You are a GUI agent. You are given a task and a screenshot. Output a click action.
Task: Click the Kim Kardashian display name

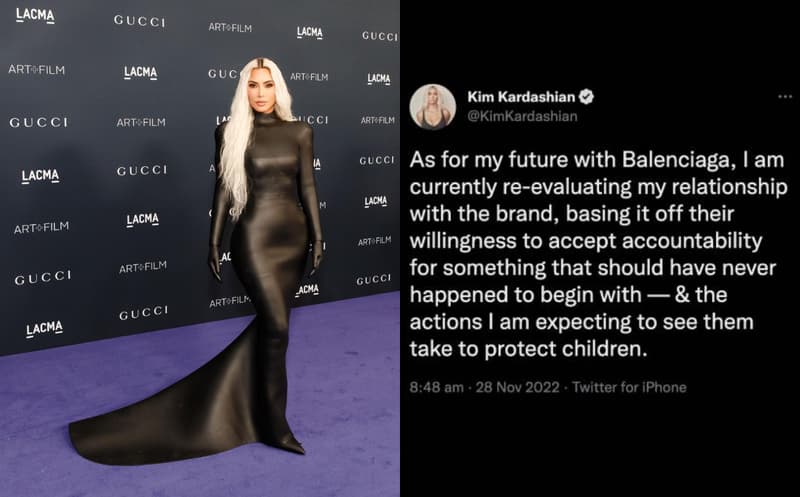coord(521,96)
